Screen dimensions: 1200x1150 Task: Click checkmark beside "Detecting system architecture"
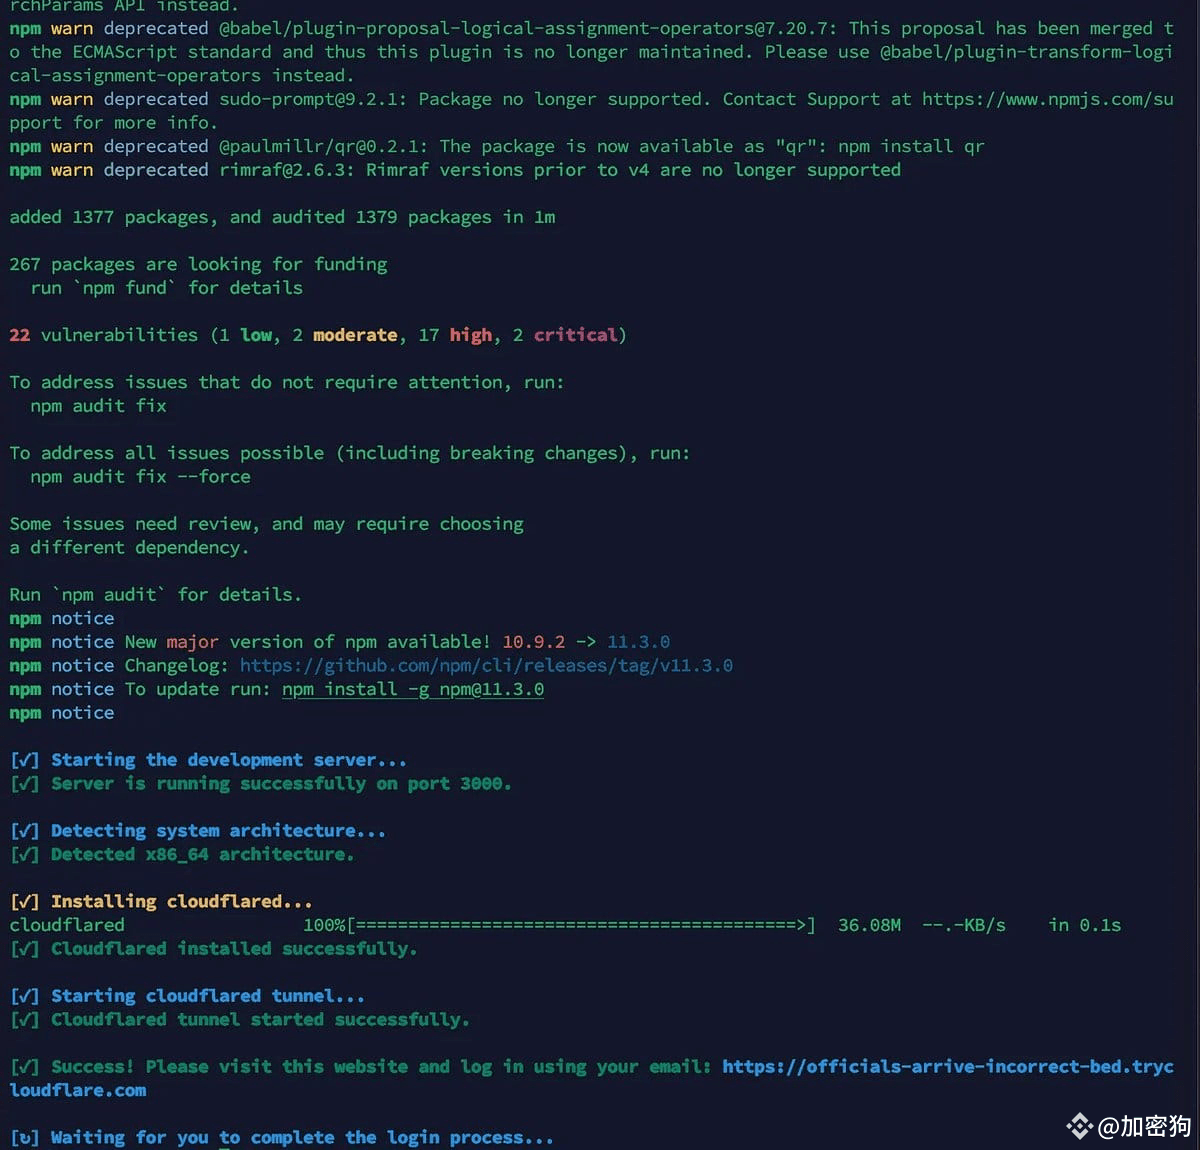pos(24,831)
